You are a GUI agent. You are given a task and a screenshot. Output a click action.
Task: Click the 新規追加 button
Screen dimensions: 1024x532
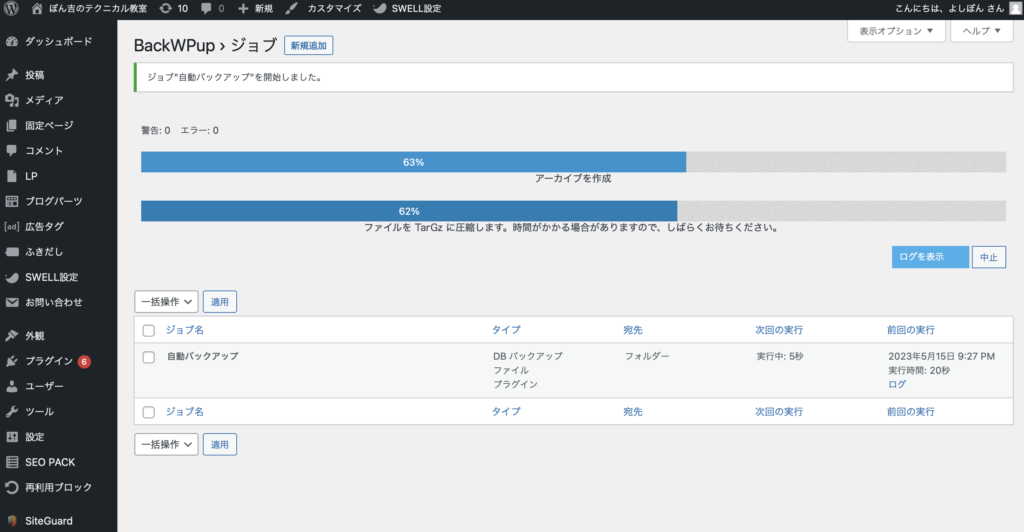pos(309,46)
